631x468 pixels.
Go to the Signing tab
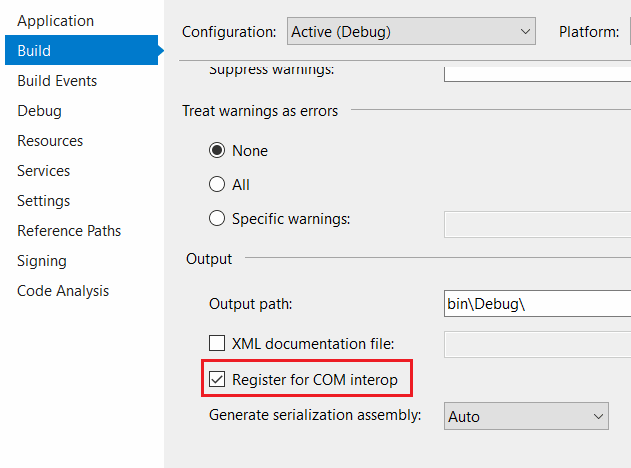point(42,261)
